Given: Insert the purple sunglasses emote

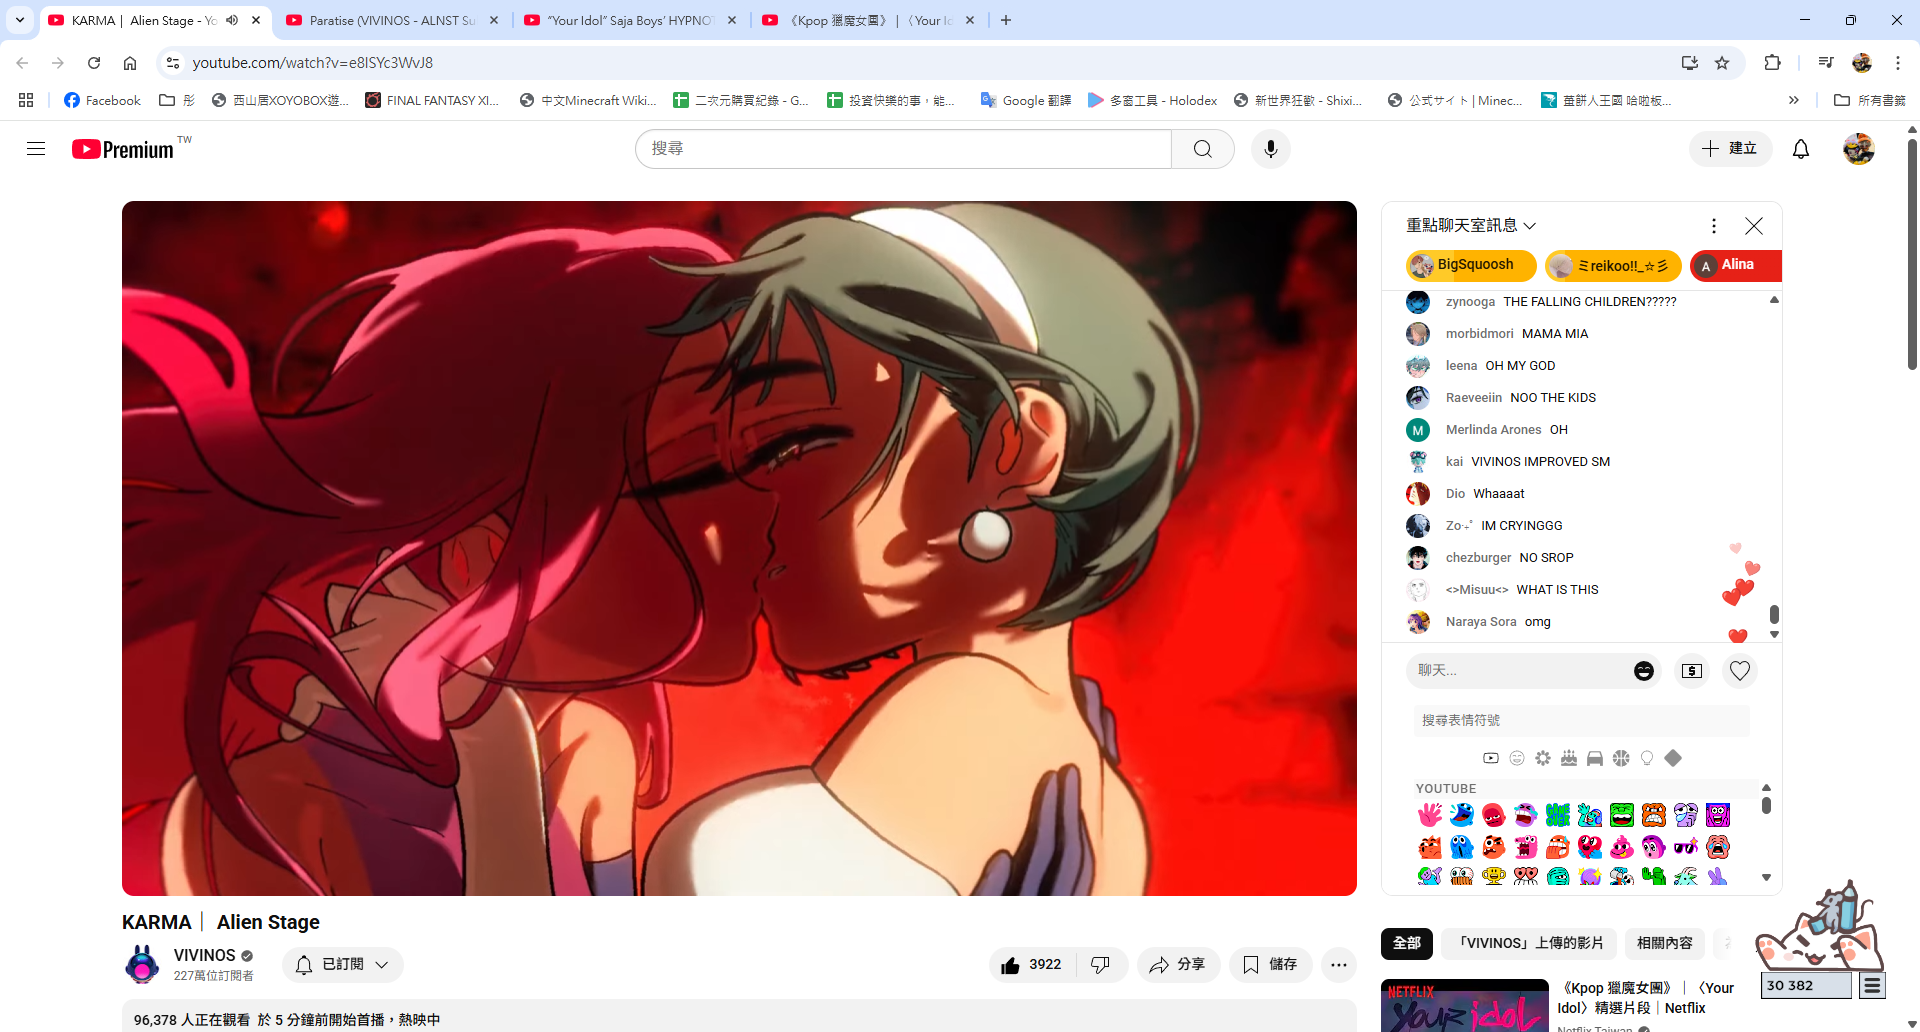Looking at the screenshot, I should point(1685,847).
